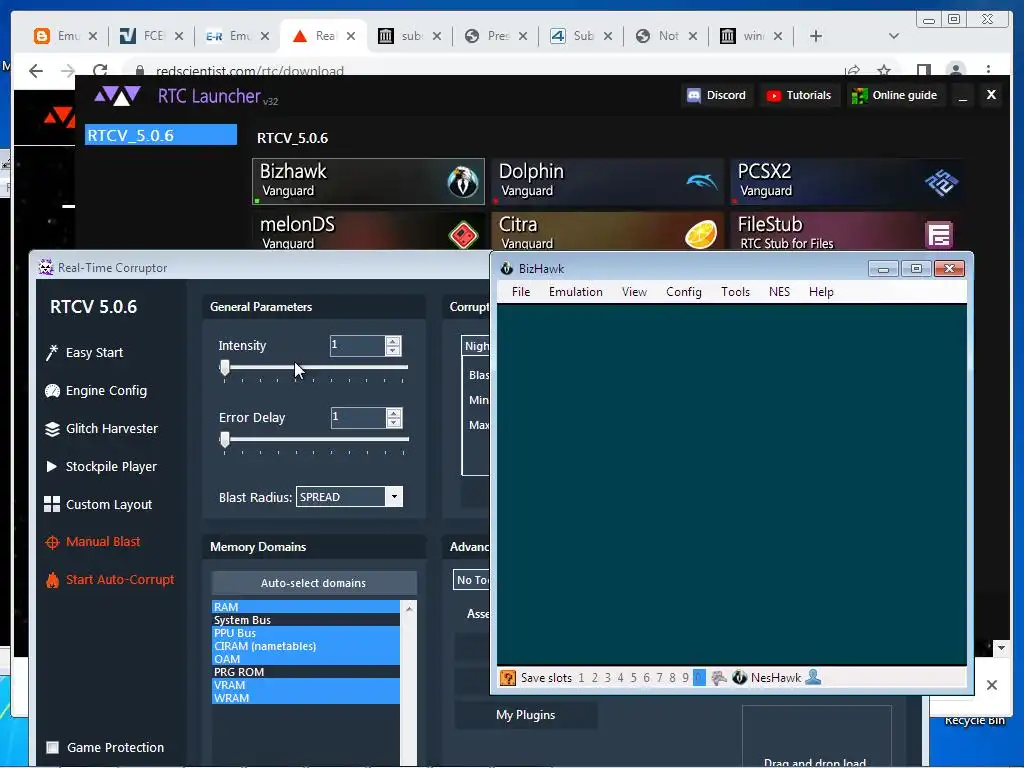Click the user profile icon after NesHawk

click(x=813, y=677)
